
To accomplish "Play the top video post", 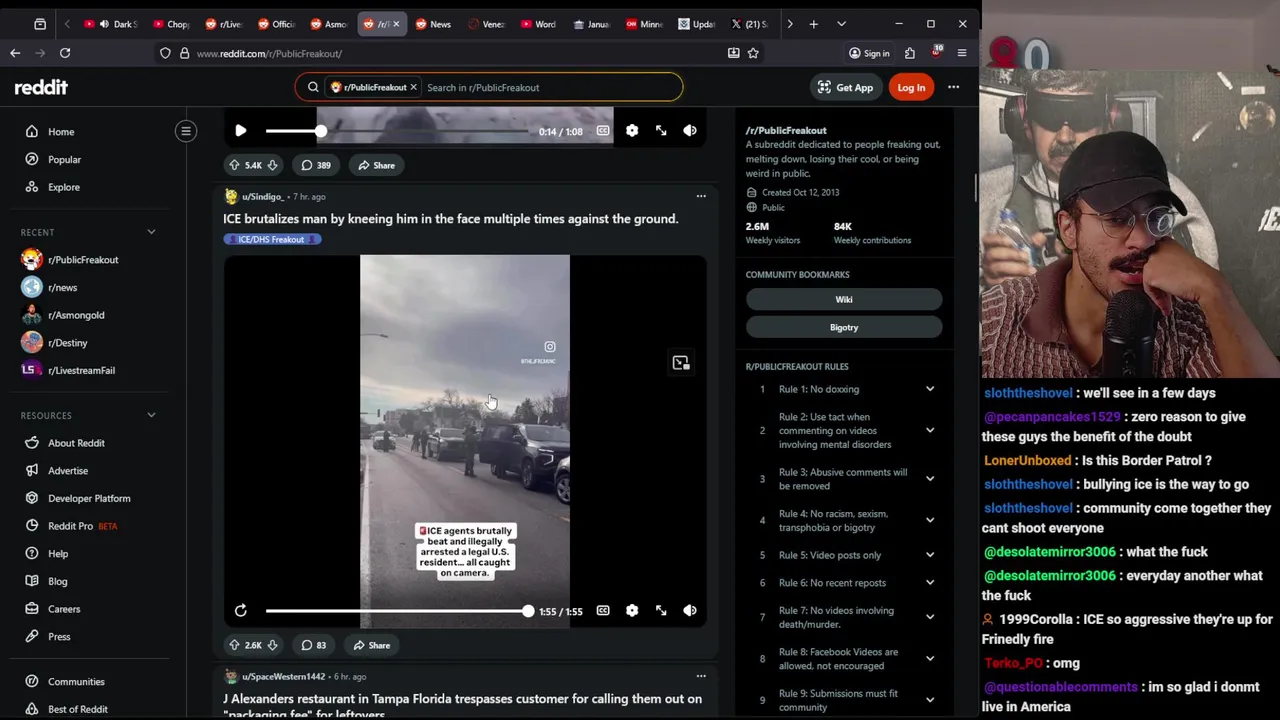I will [x=240, y=131].
